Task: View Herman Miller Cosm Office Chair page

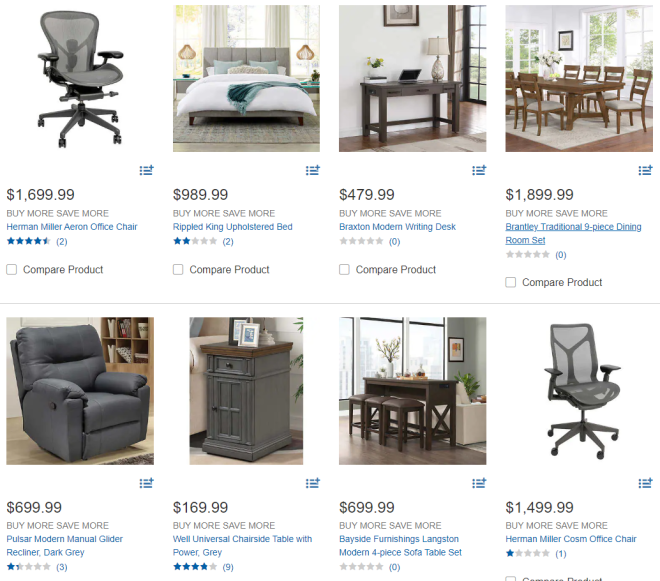Action: click(x=571, y=539)
